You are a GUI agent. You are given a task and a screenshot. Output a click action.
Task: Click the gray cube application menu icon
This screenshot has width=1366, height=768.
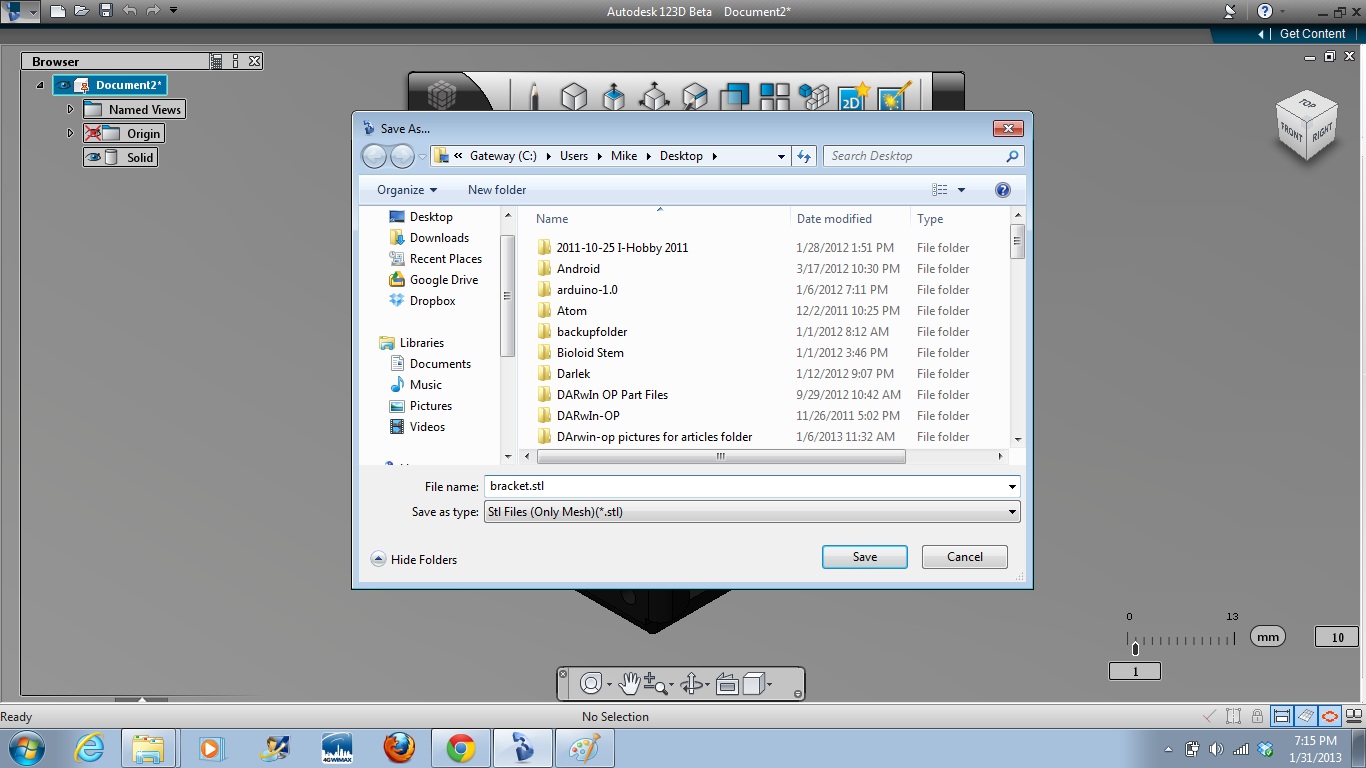pos(442,96)
